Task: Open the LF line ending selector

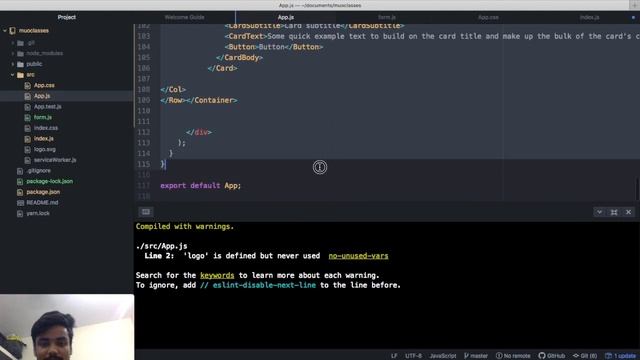Action: point(394,356)
